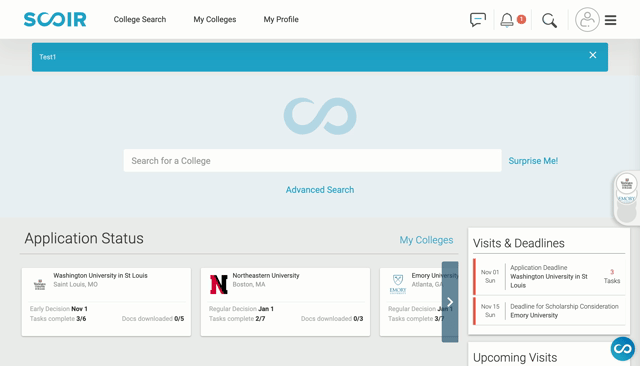Open the side college logos drawer

[x=627, y=198]
